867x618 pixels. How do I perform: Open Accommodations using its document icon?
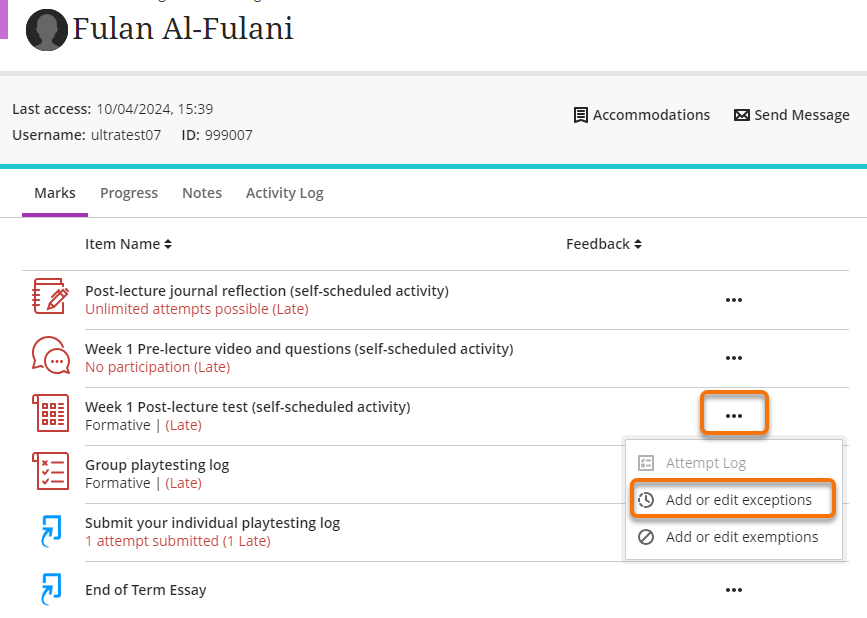point(580,115)
